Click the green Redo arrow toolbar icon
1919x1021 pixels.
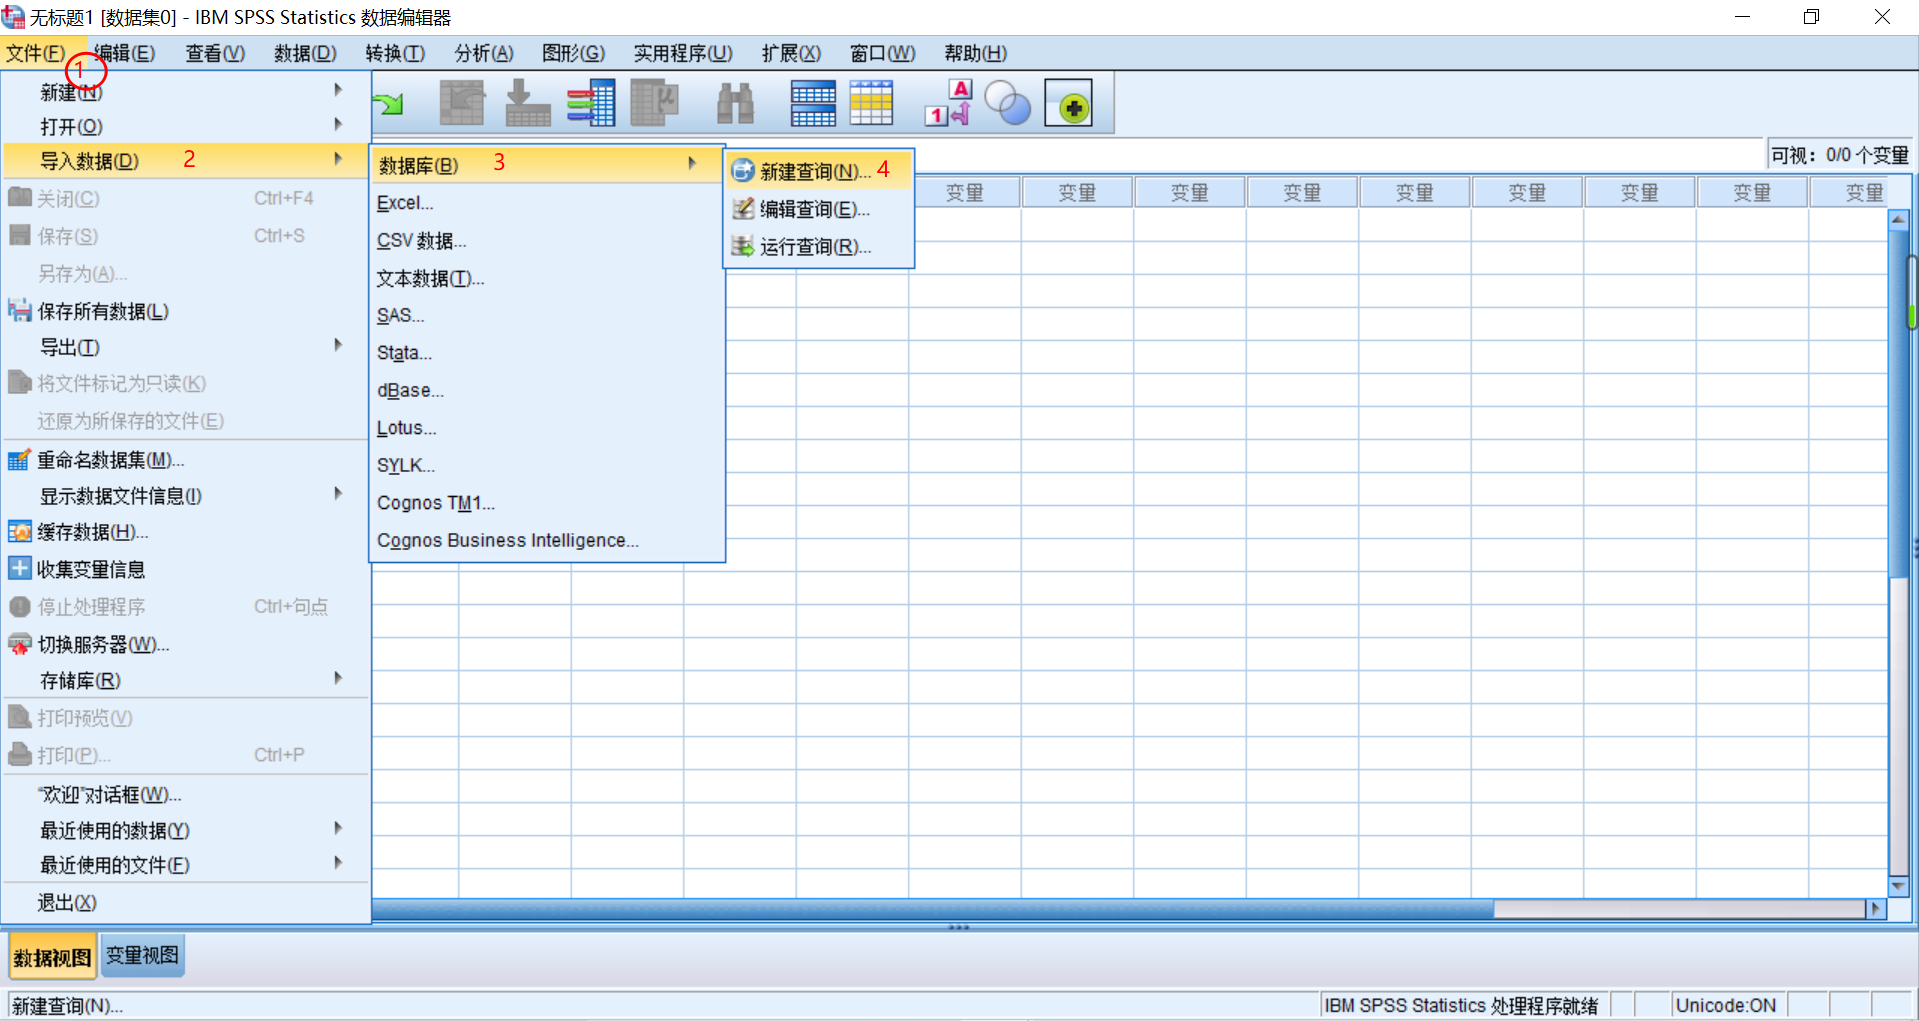(x=387, y=102)
